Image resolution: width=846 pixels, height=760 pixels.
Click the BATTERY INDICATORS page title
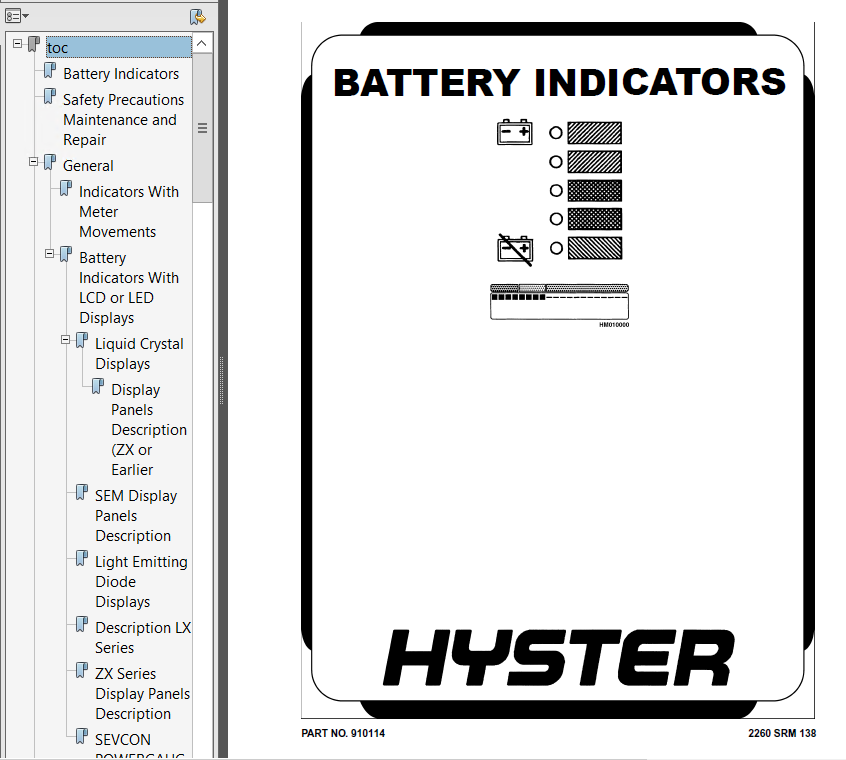[x=560, y=83]
